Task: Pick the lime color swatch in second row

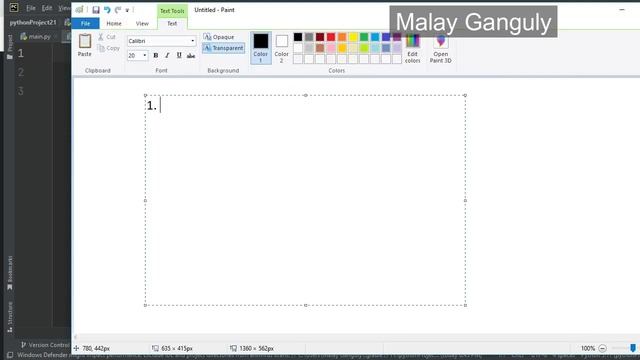Action: (364, 48)
